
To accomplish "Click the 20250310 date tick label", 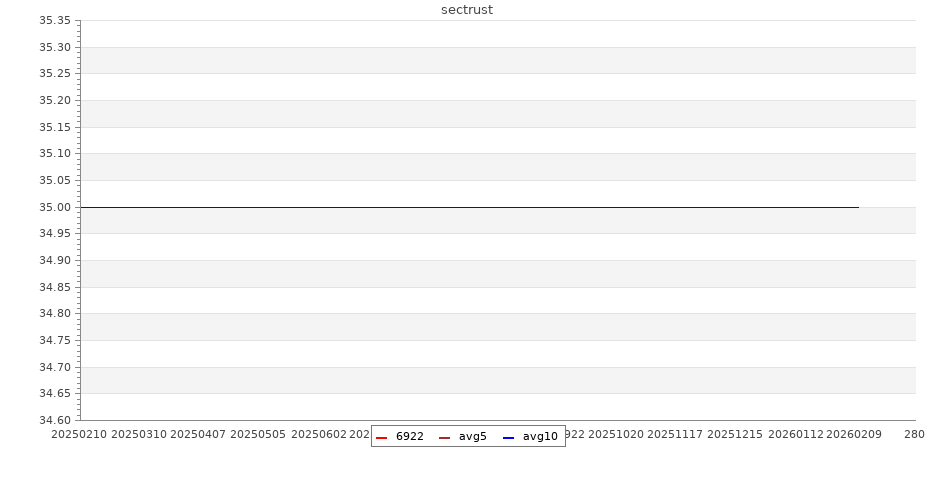I will point(138,435).
